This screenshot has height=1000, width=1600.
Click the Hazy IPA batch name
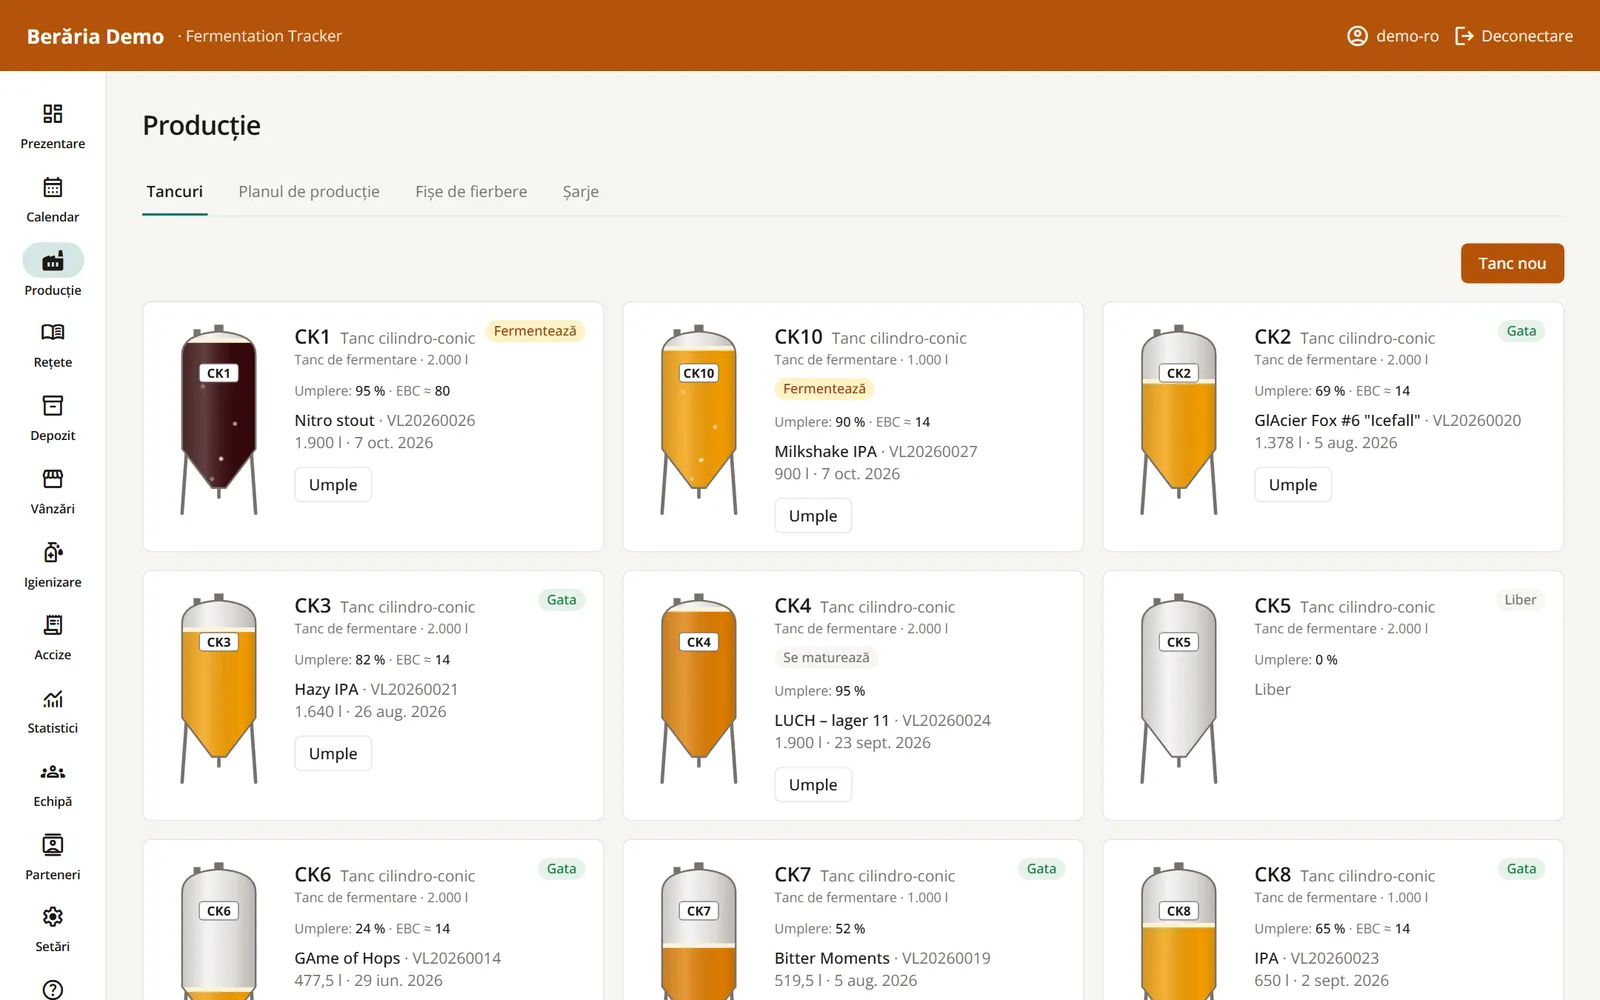326,690
